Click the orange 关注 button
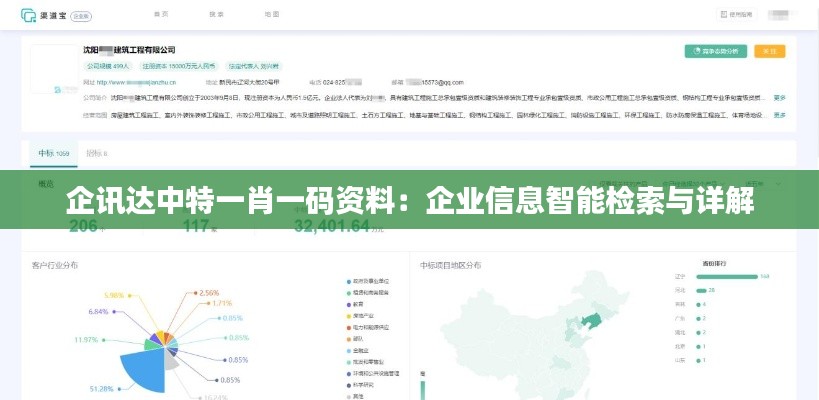Image resolution: width=819 pixels, height=400 pixels. tap(769, 51)
